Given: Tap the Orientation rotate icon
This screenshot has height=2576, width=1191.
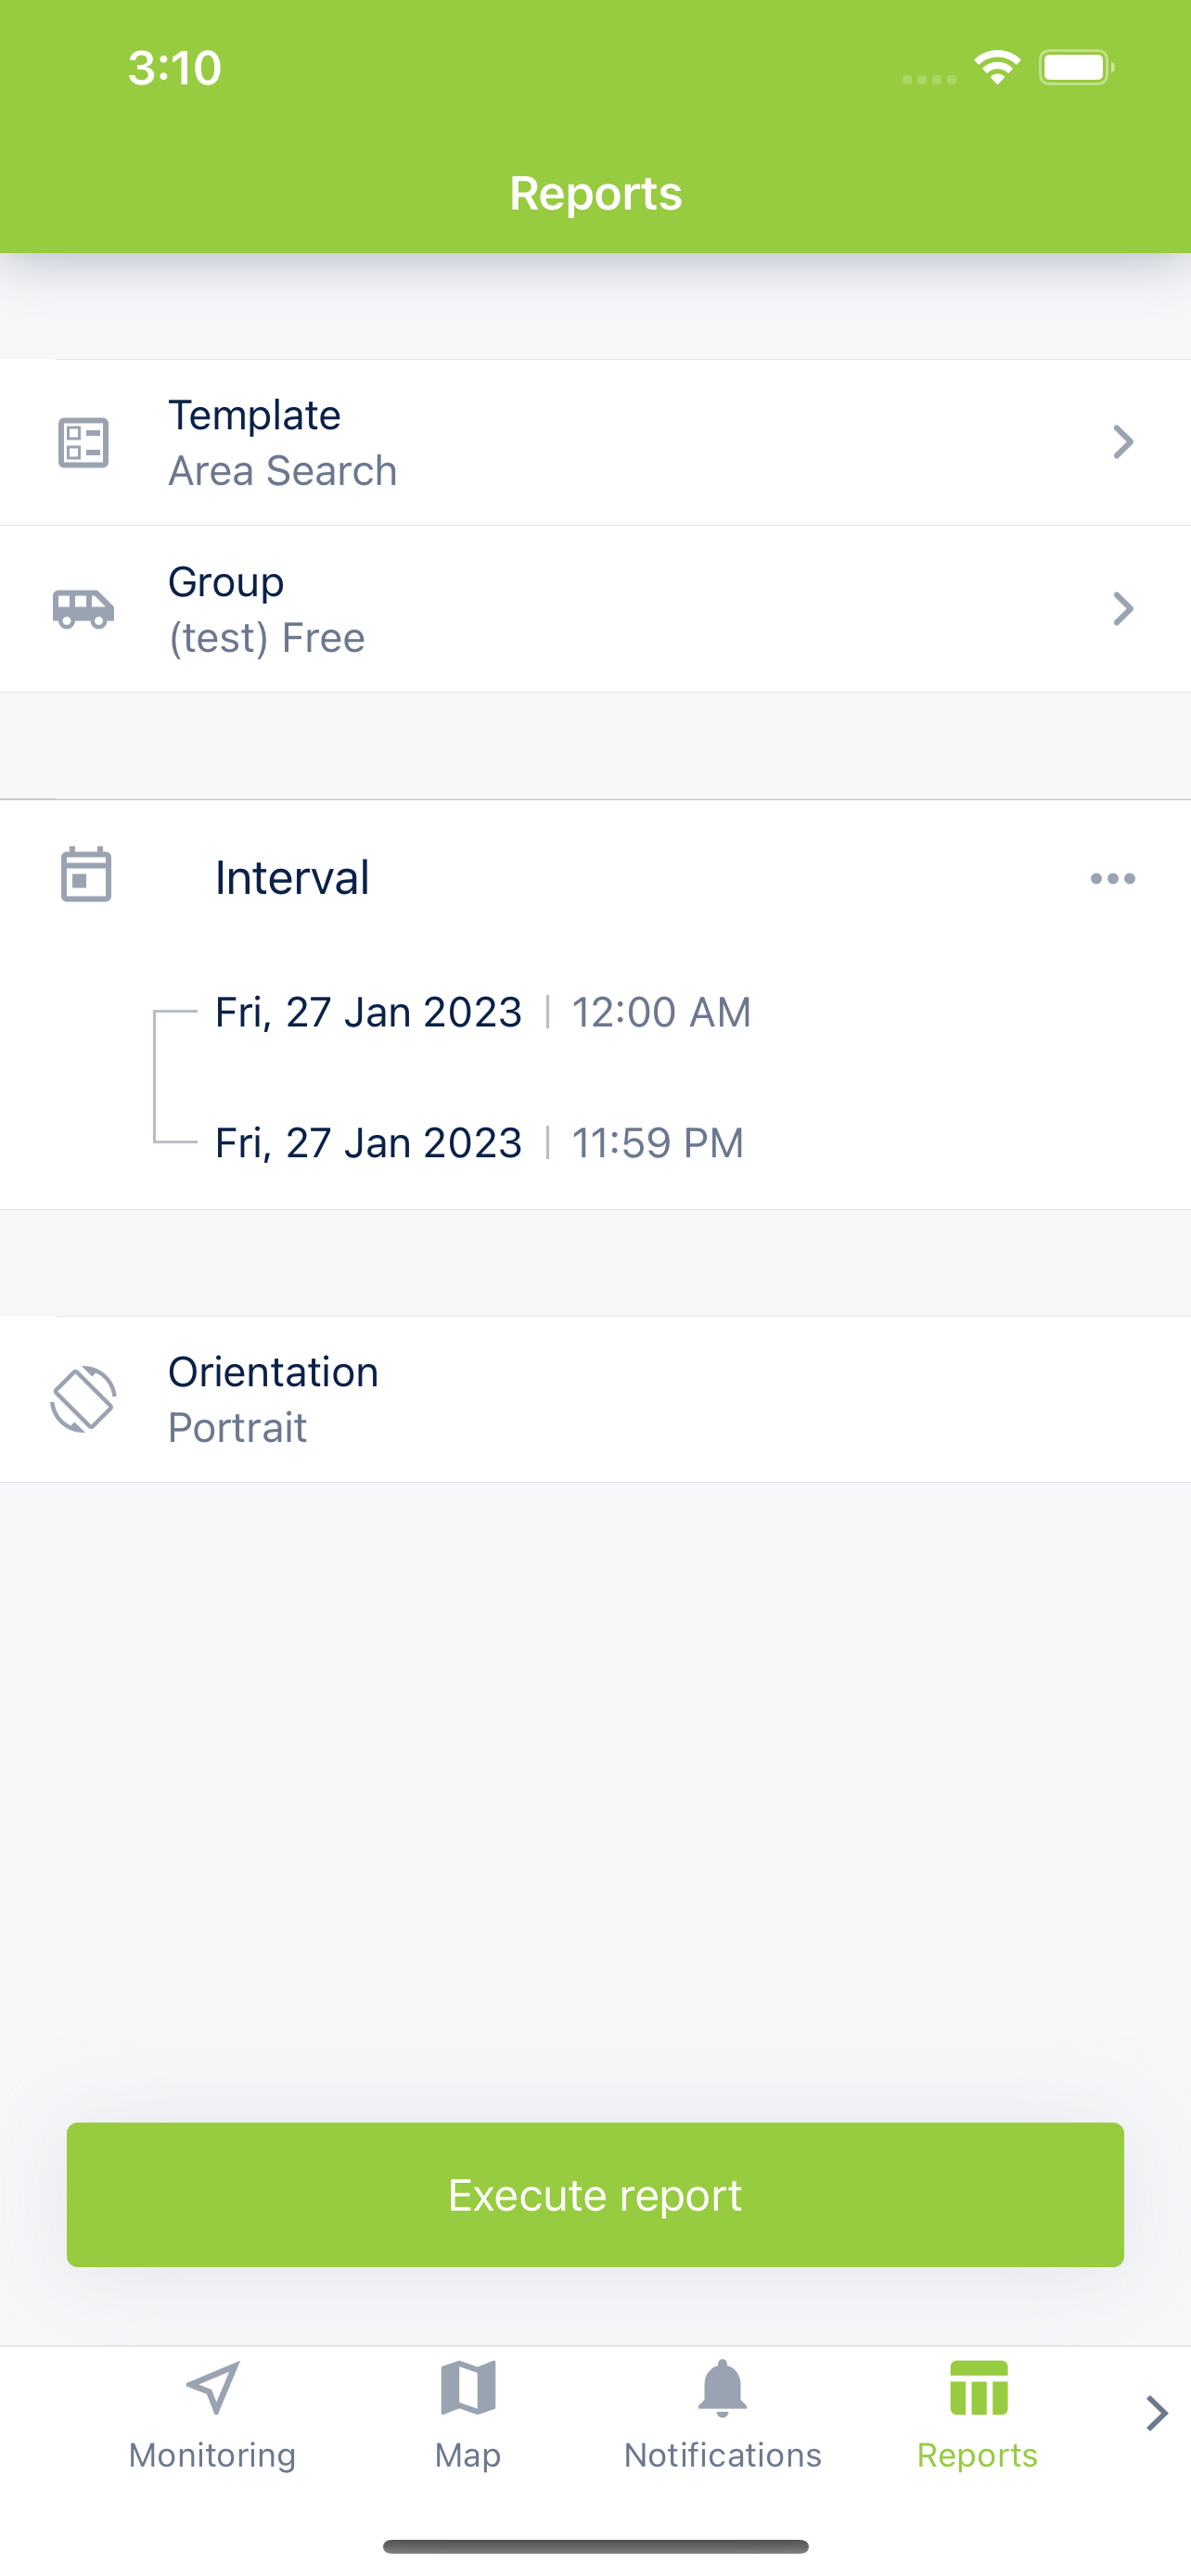Looking at the screenshot, I should click(83, 1399).
